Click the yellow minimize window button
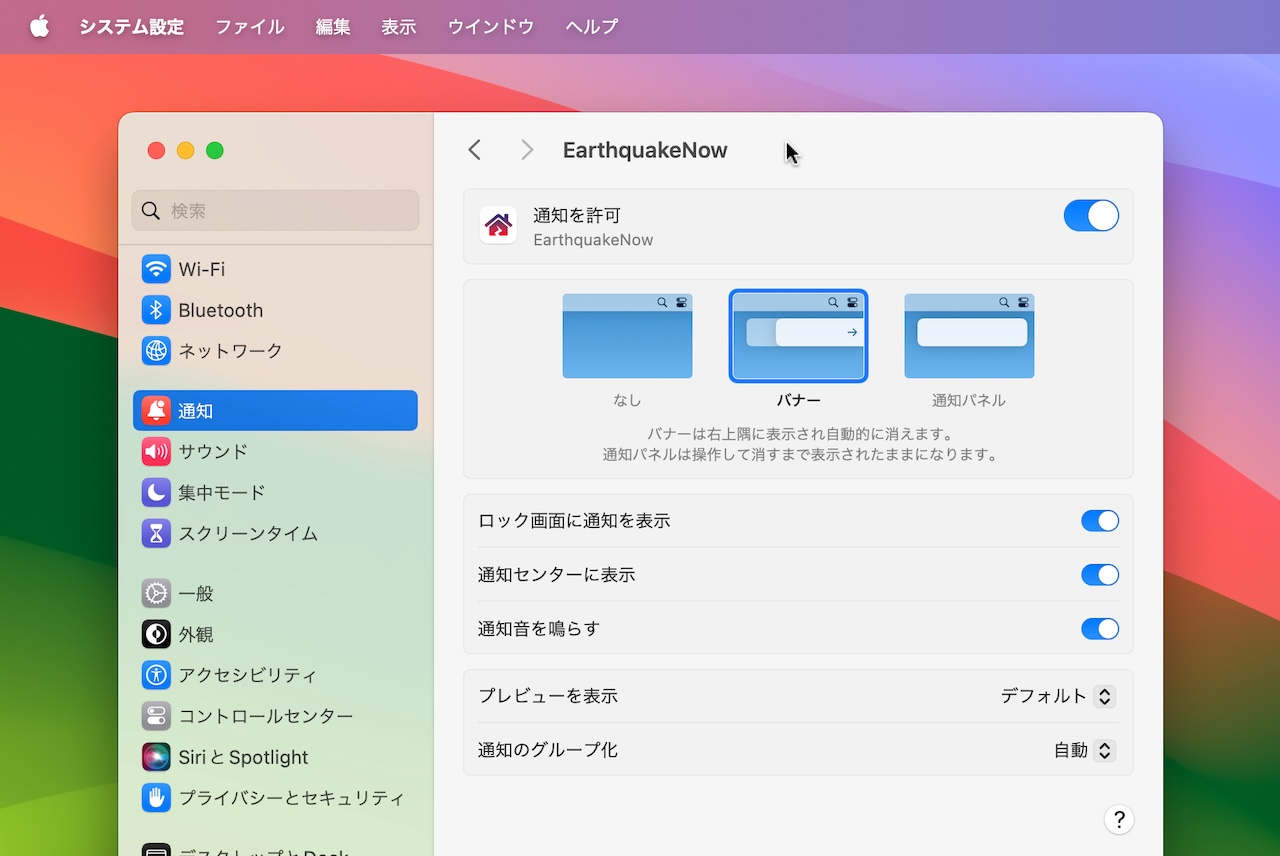The width and height of the screenshot is (1280, 856). pos(185,151)
